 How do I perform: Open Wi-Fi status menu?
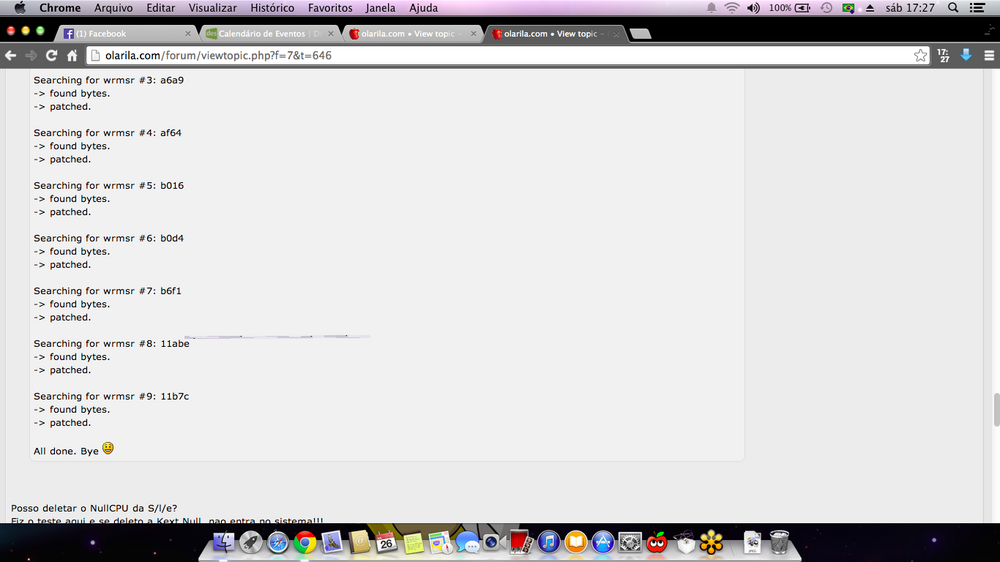pos(732,8)
